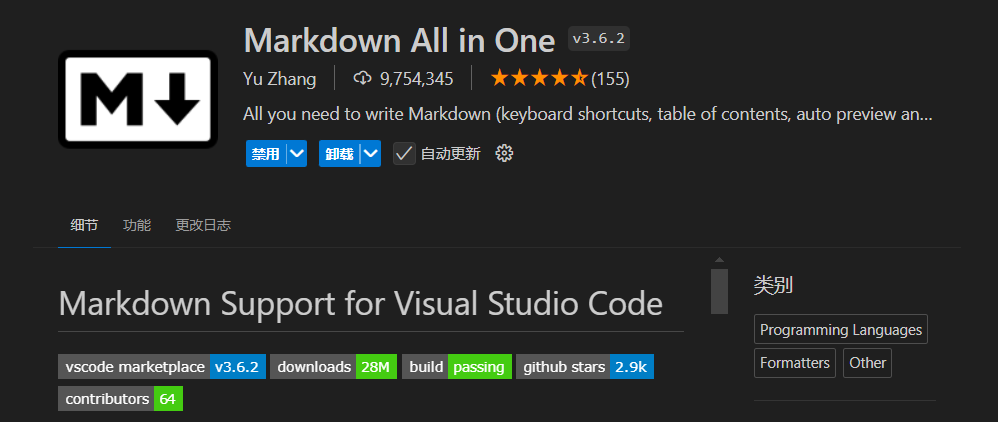Switch to the 更改日志 changelog tab
The height and width of the screenshot is (422, 998).
[x=203, y=225]
